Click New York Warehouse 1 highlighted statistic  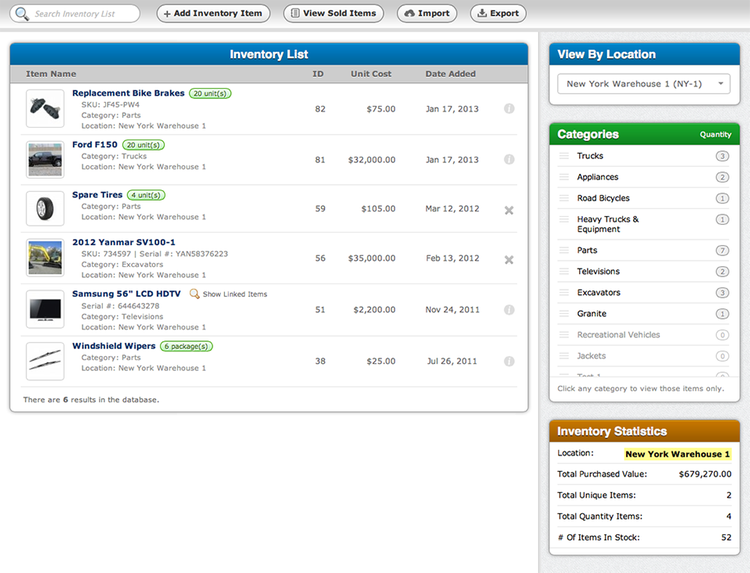678,454
